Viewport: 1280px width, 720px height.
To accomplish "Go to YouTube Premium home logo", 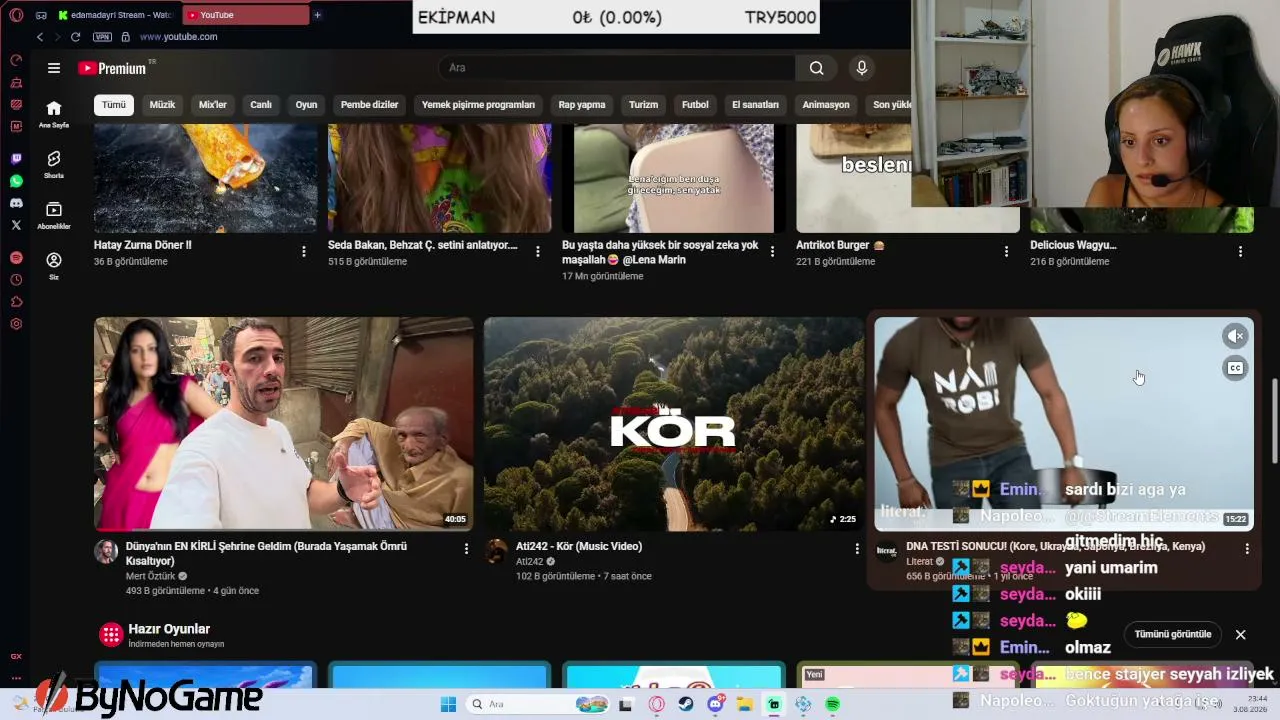I will coord(113,68).
